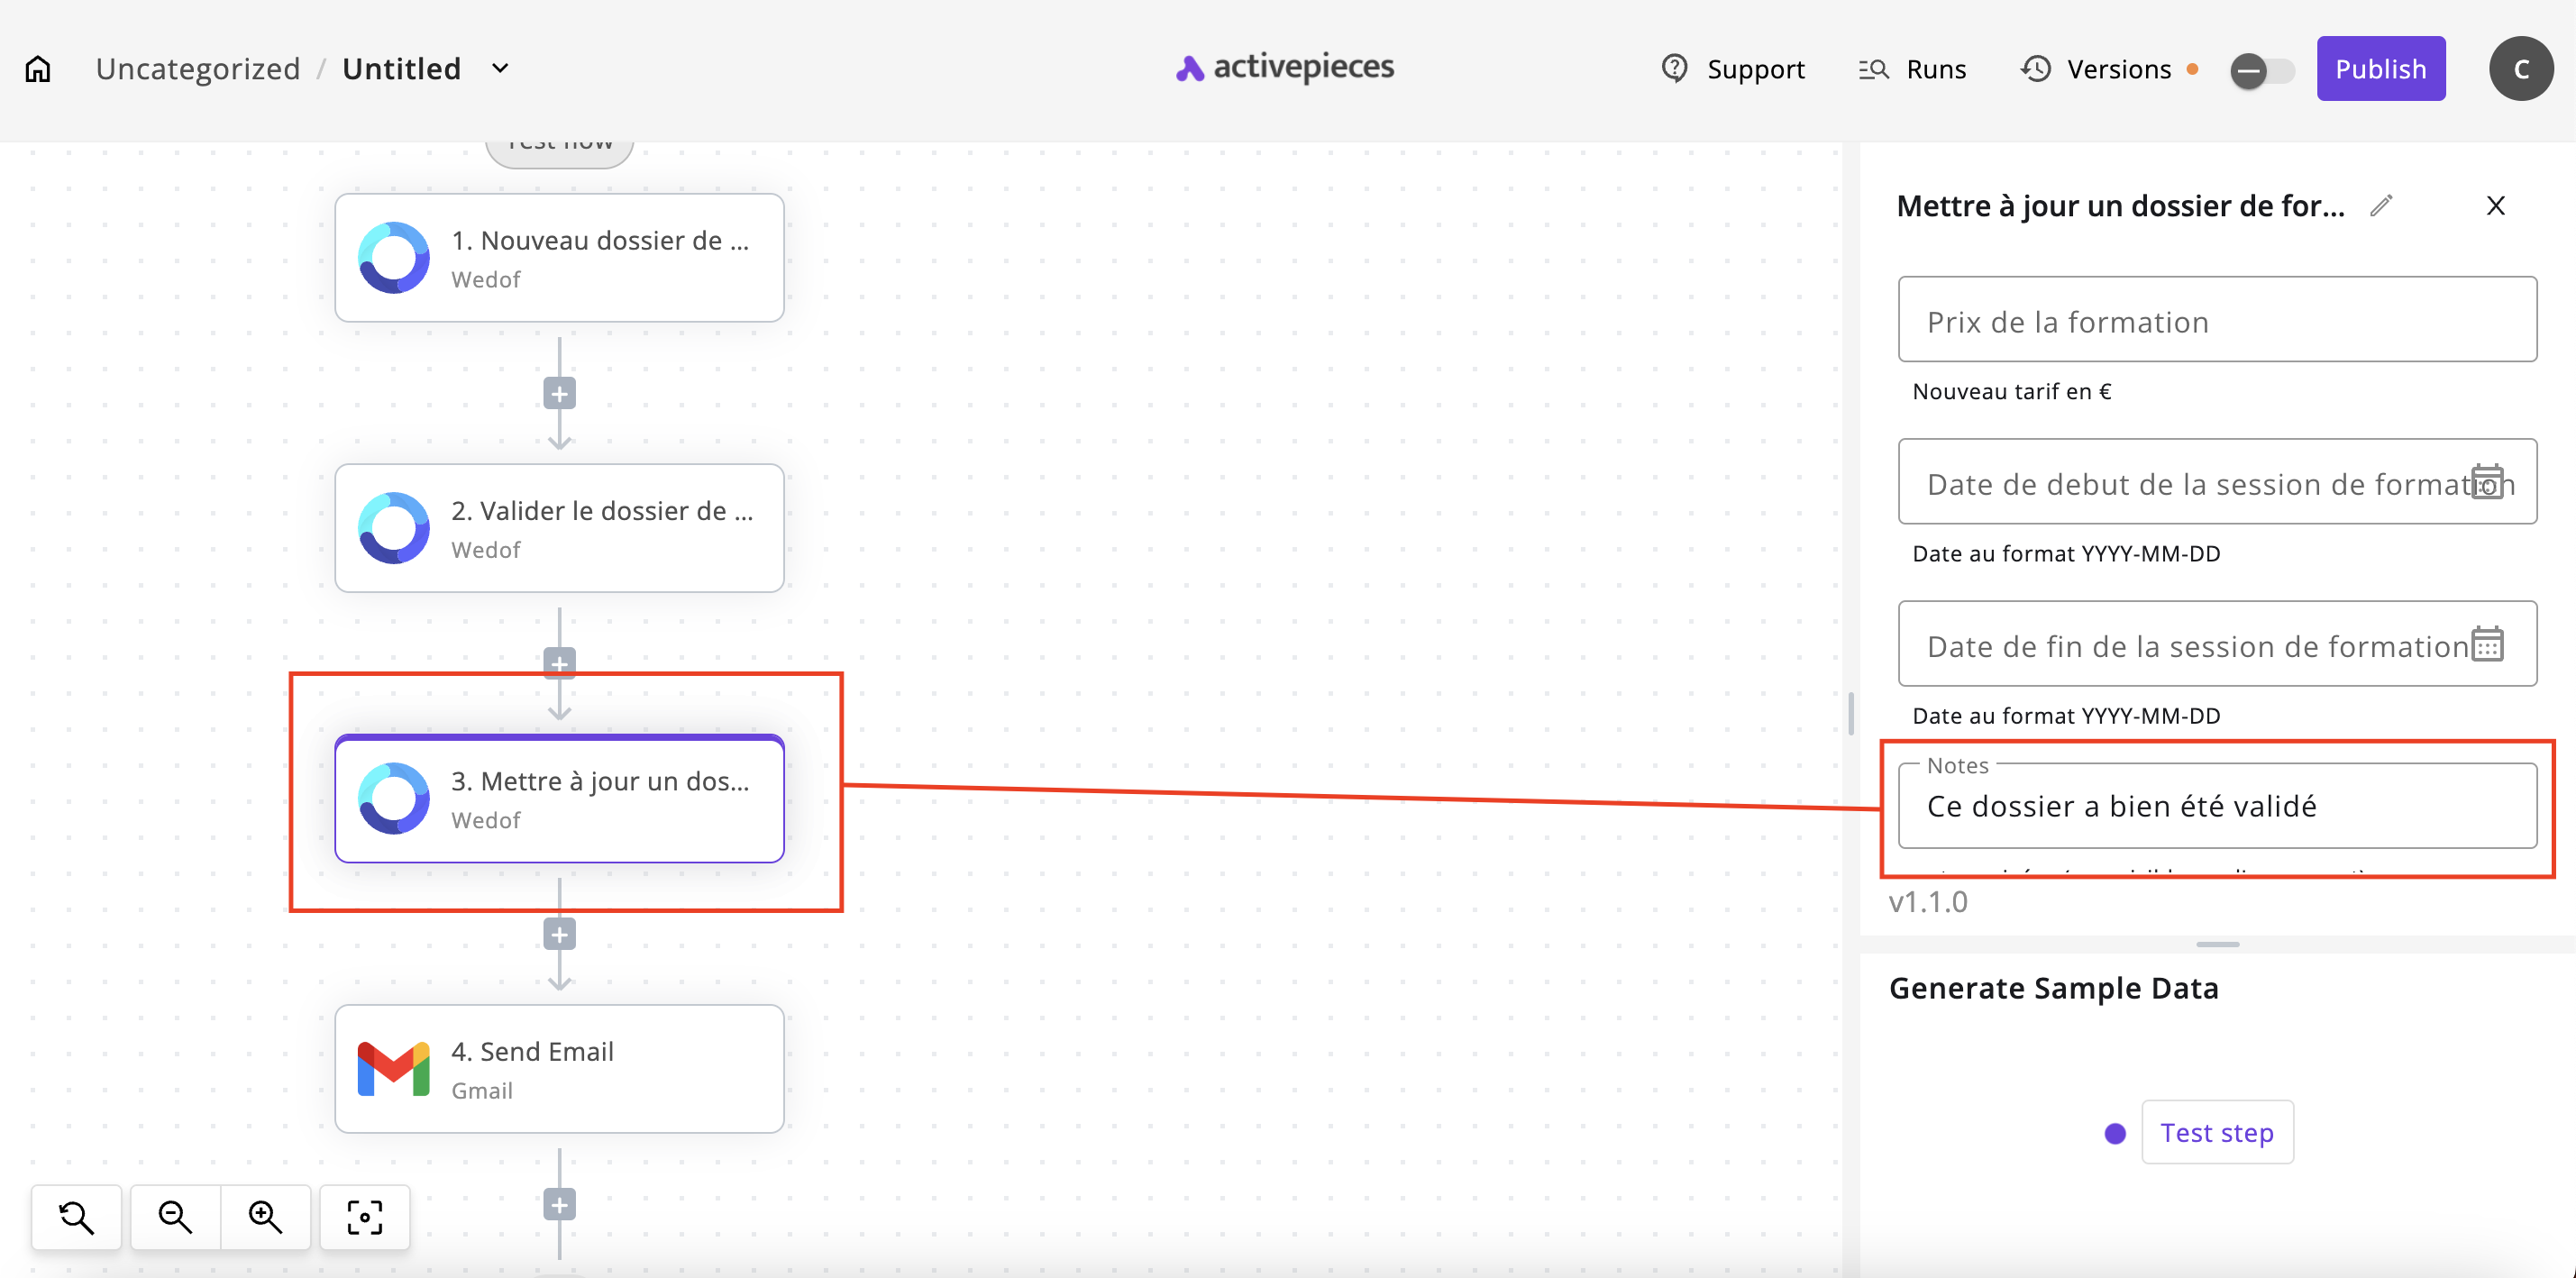This screenshot has width=2576, height=1278.
Task: Click the Test step button
Action: tap(2216, 1133)
